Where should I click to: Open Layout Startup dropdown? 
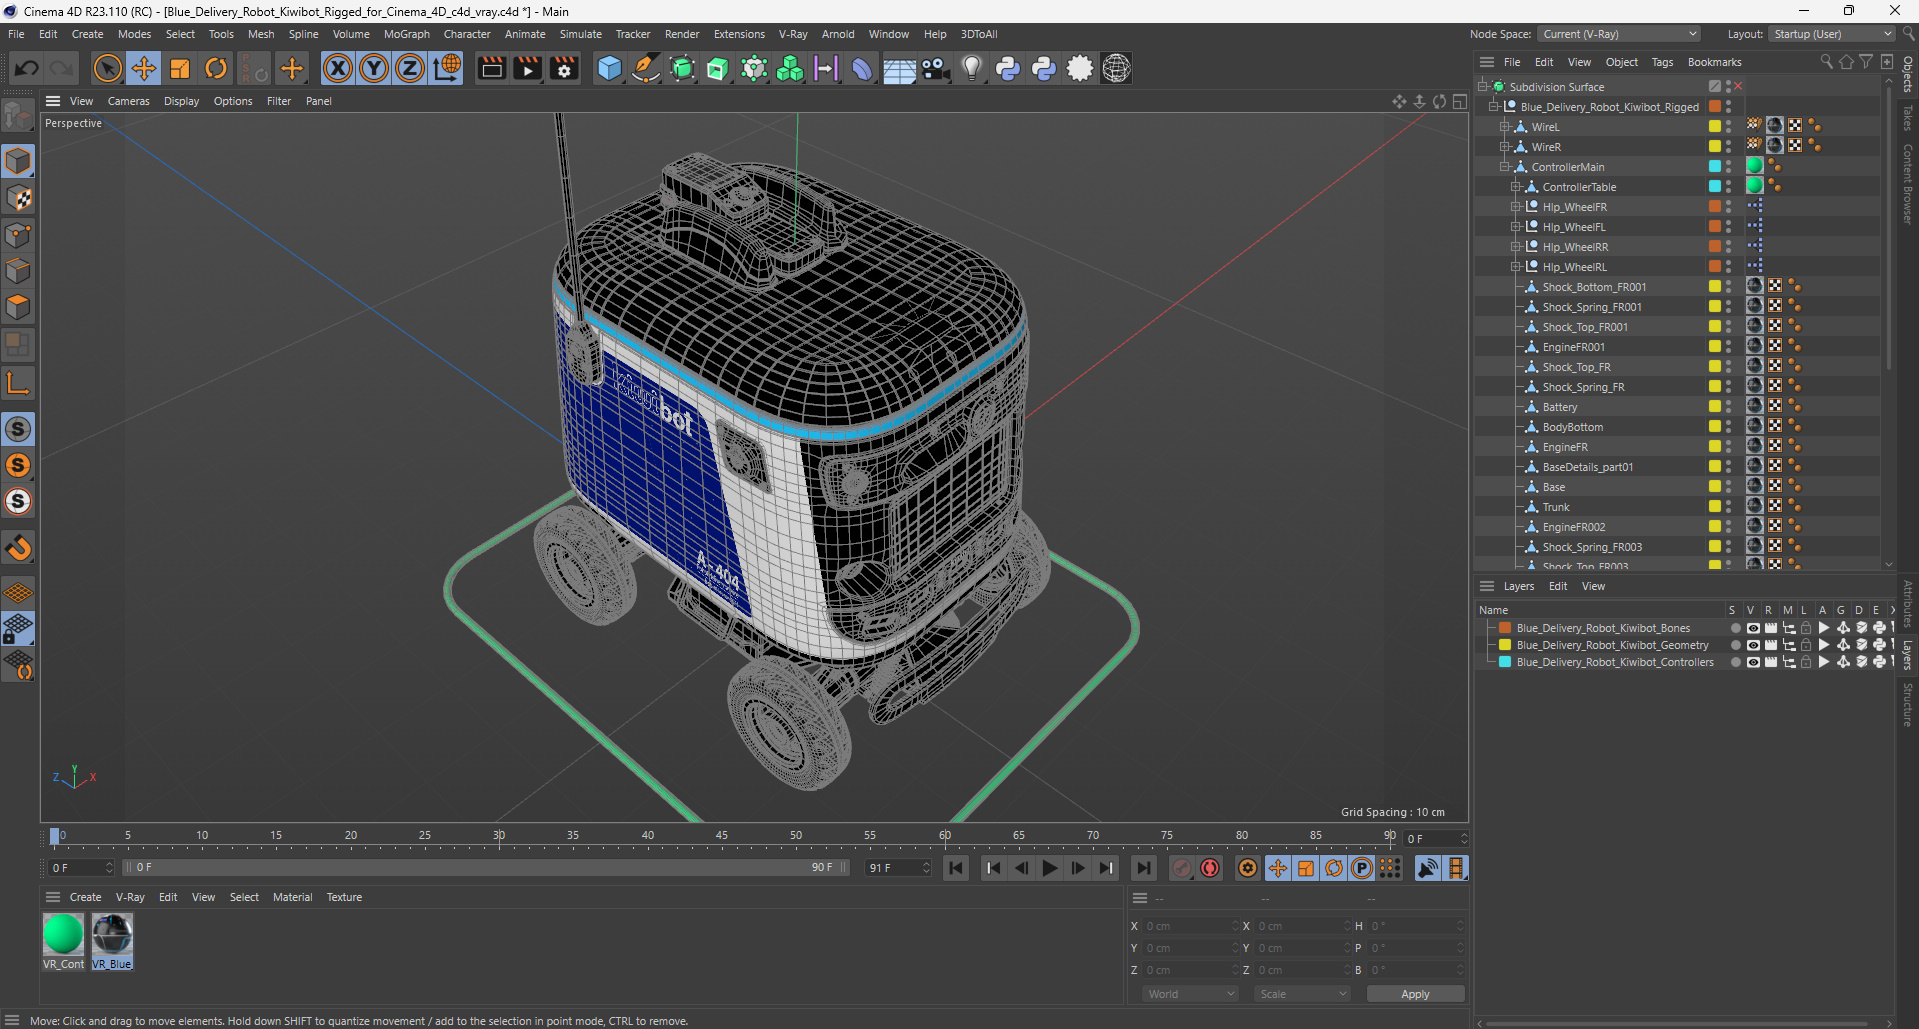(x=1832, y=34)
